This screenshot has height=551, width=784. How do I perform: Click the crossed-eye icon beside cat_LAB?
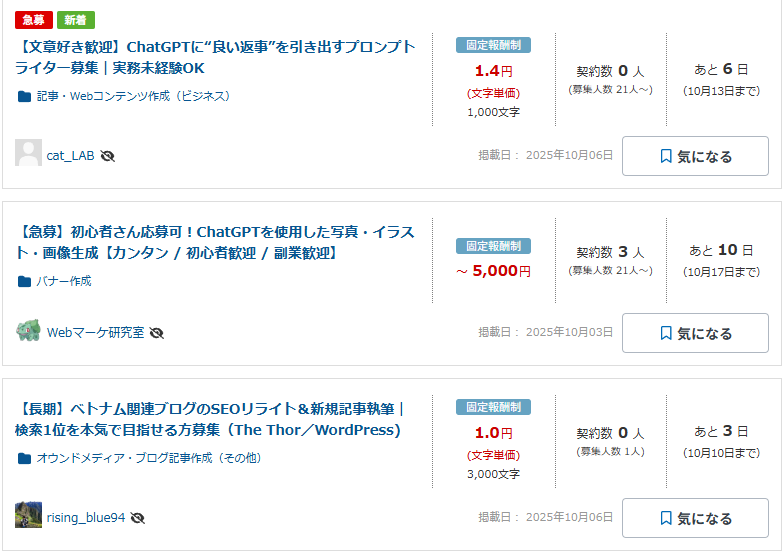[x=108, y=156]
